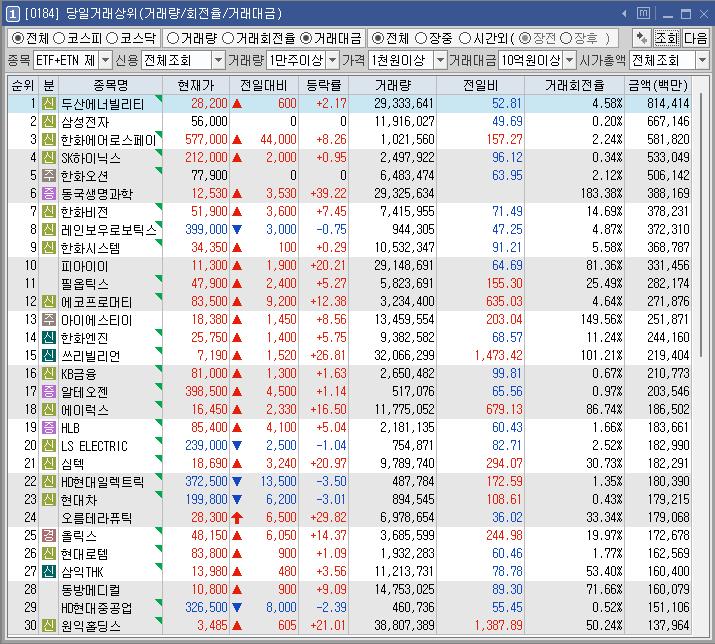Image resolution: width=715 pixels, height=644 pixels.
Task: Click the SK하이닉스 stock name
Action: tap(91, 158)
